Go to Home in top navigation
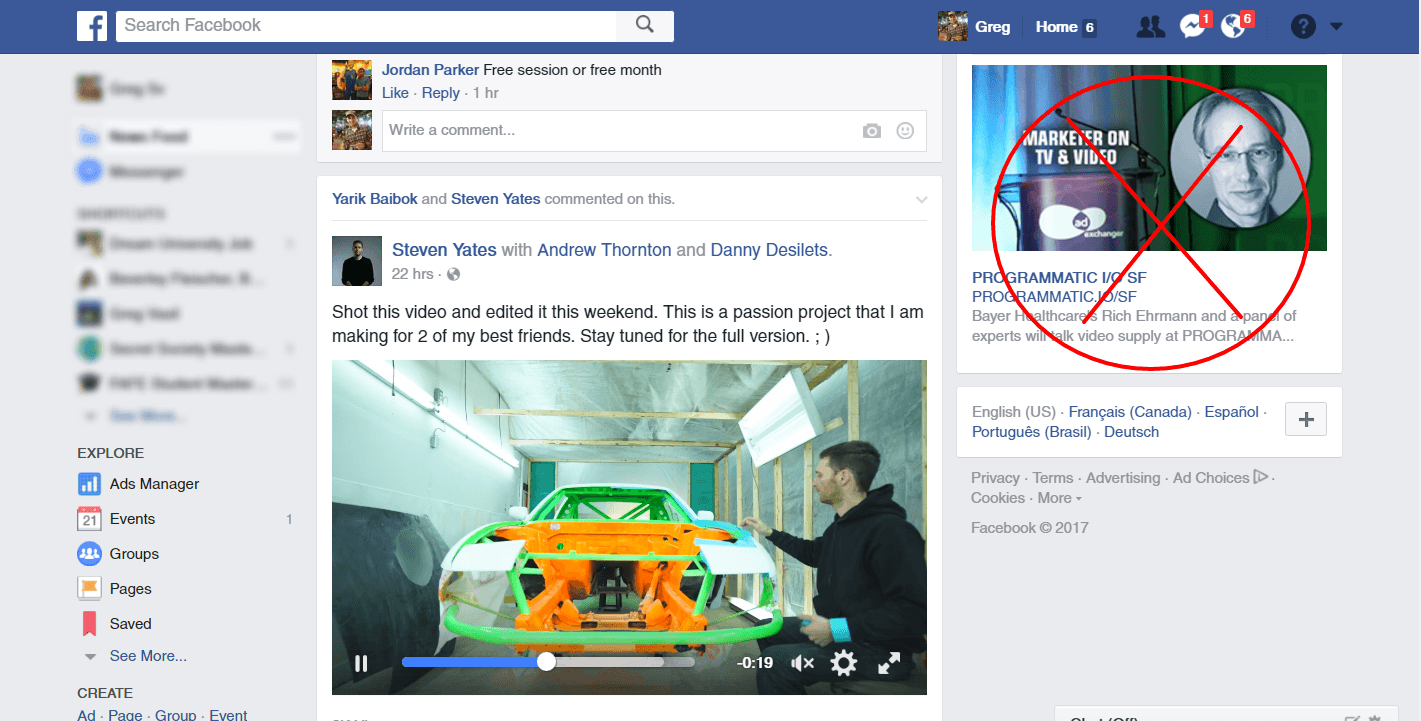Screen dimensions: 1421x721 pyautogui.click(x=1056, y=27)
